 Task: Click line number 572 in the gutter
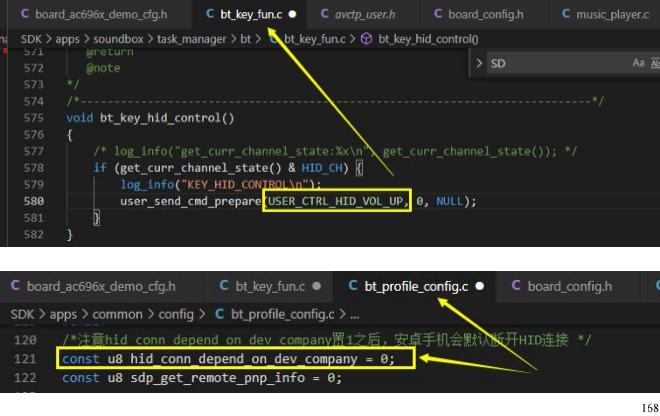(x=34, y=68)
